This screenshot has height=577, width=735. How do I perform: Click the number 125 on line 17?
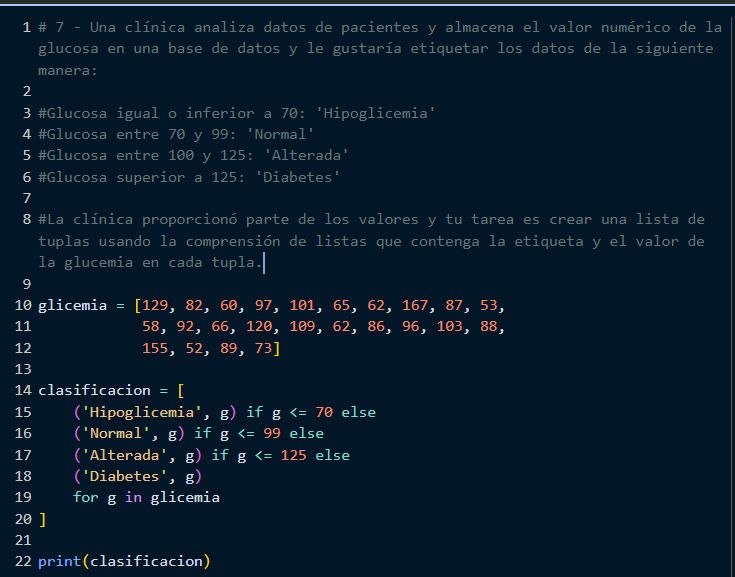point(293,455)
